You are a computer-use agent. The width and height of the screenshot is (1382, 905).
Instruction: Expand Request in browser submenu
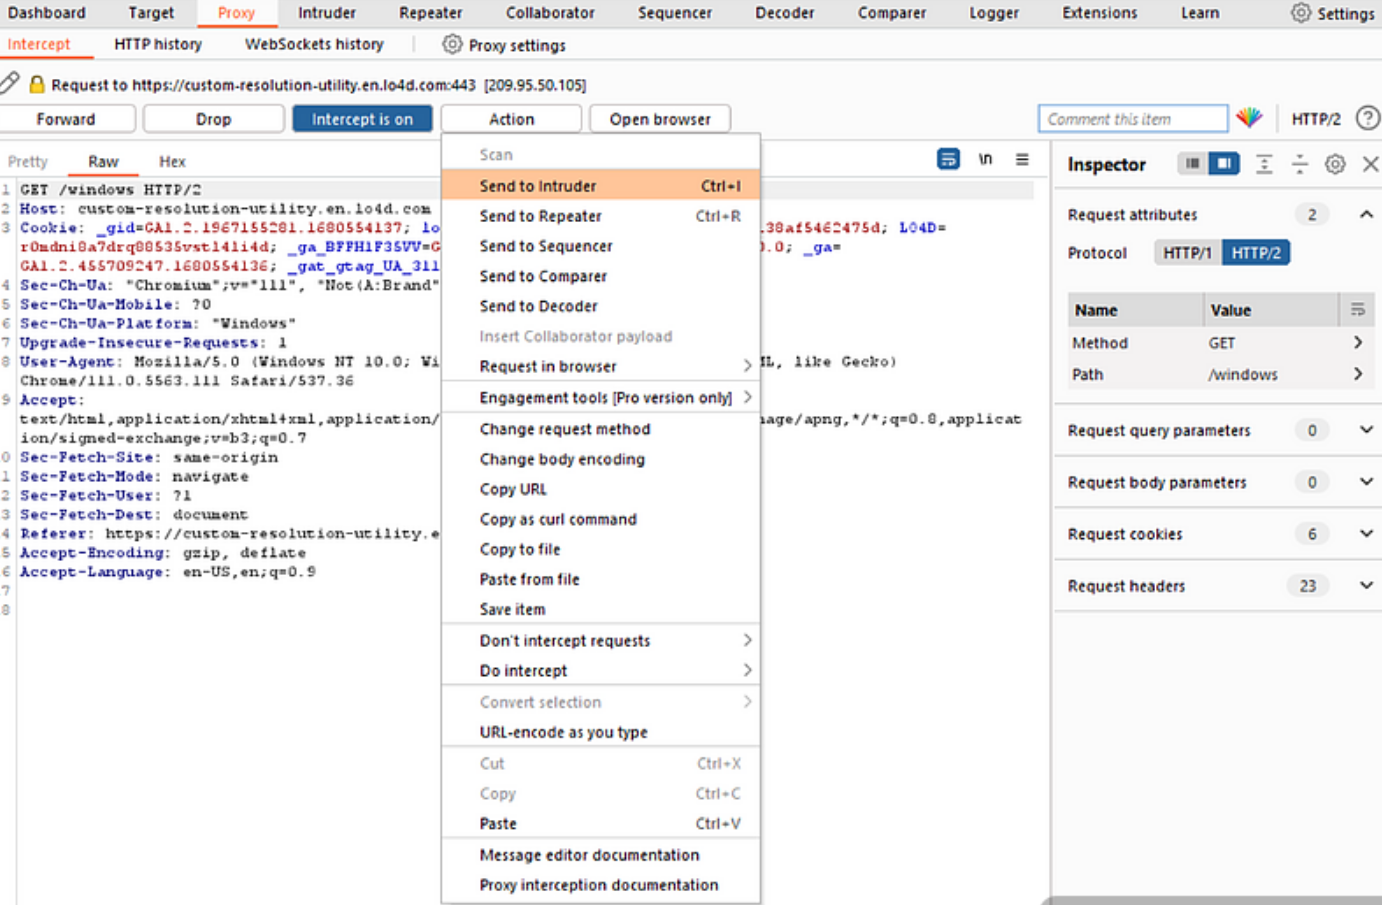point(601,366)
